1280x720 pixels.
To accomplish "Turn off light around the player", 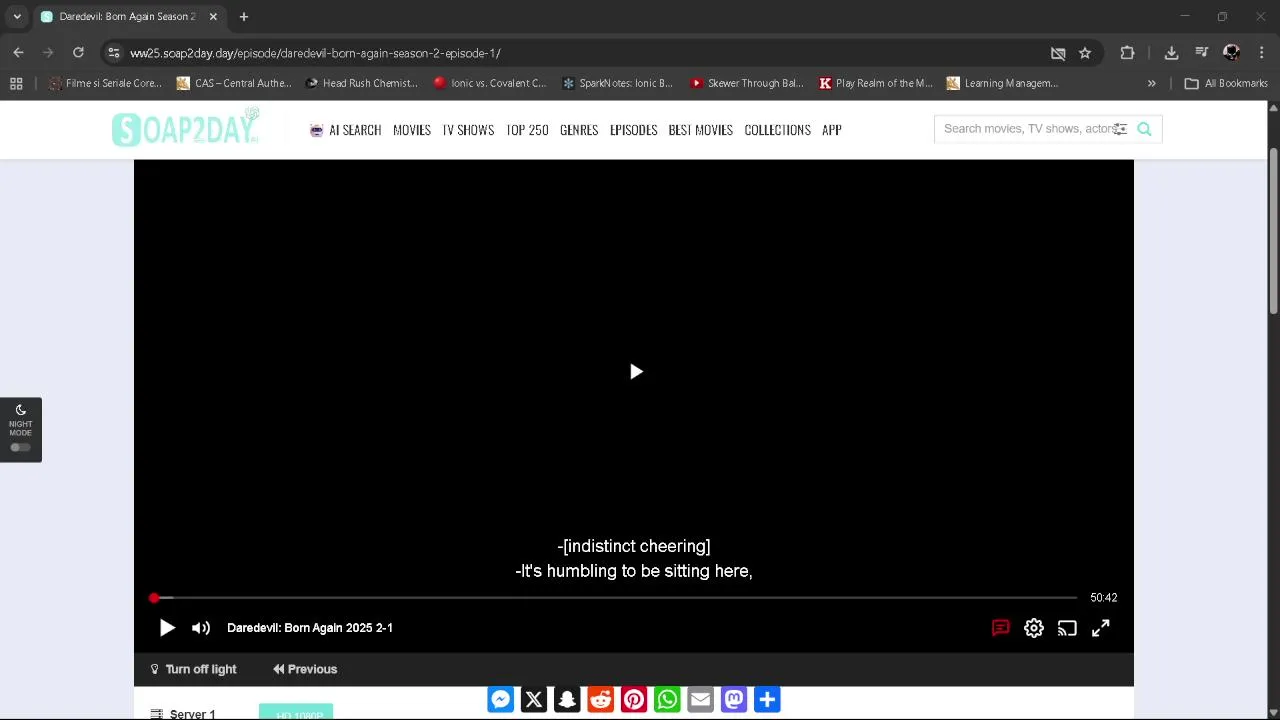I will [193, 669].
